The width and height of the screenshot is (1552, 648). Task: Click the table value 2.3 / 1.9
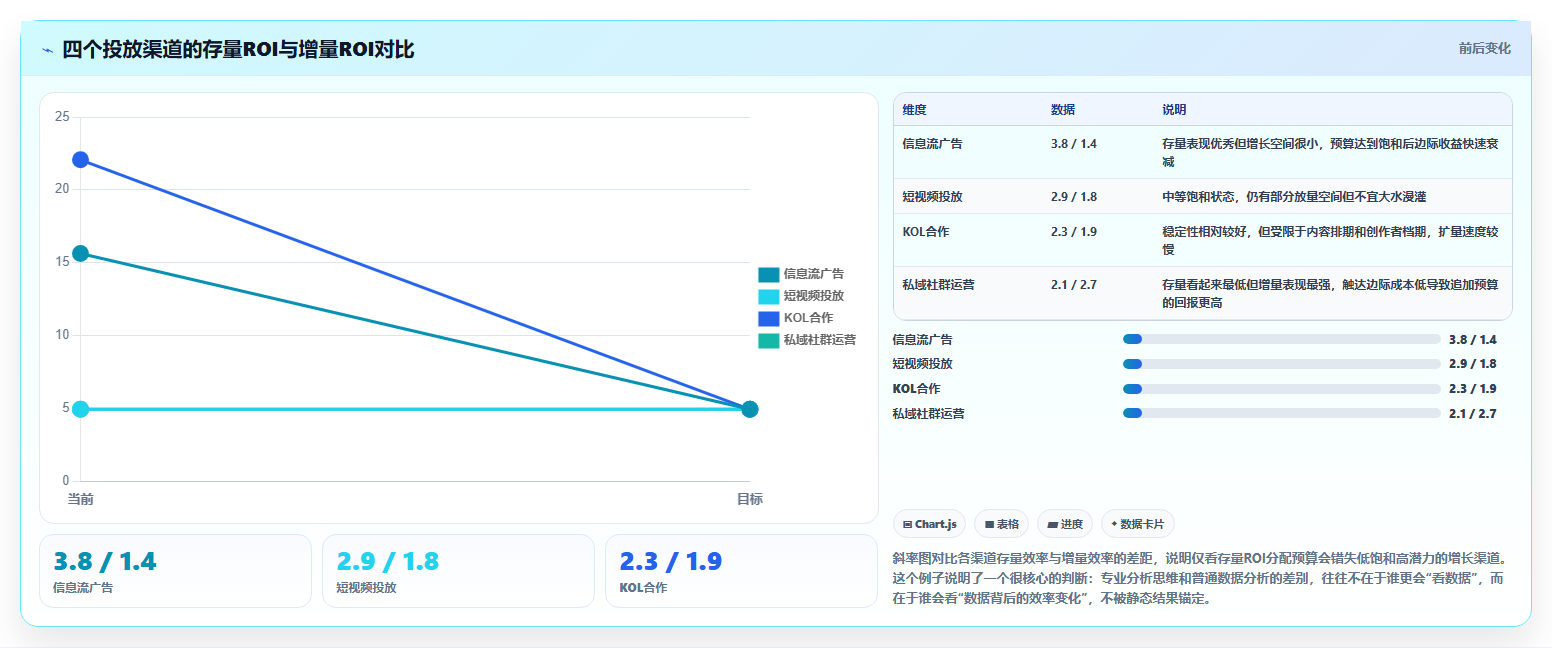tap(1074, 232)
